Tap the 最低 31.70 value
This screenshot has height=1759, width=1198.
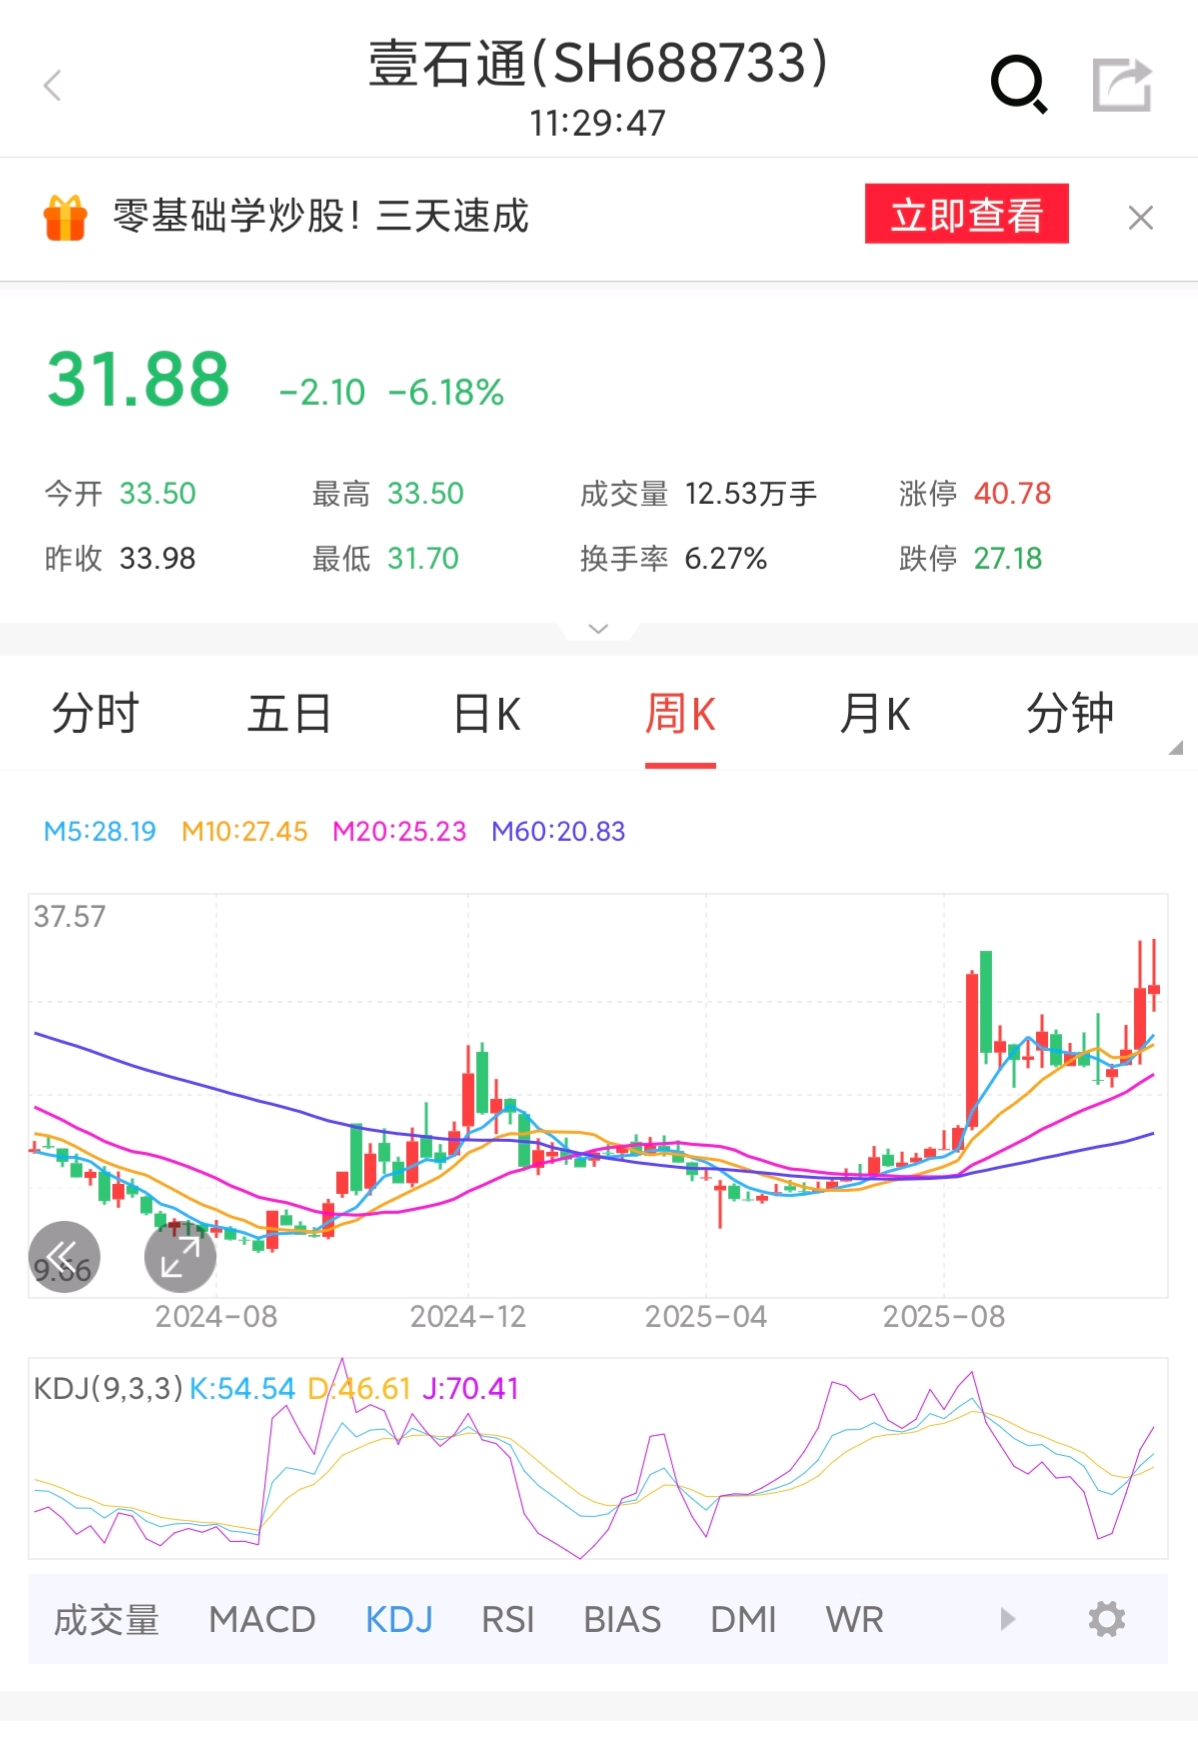point(423,558)
